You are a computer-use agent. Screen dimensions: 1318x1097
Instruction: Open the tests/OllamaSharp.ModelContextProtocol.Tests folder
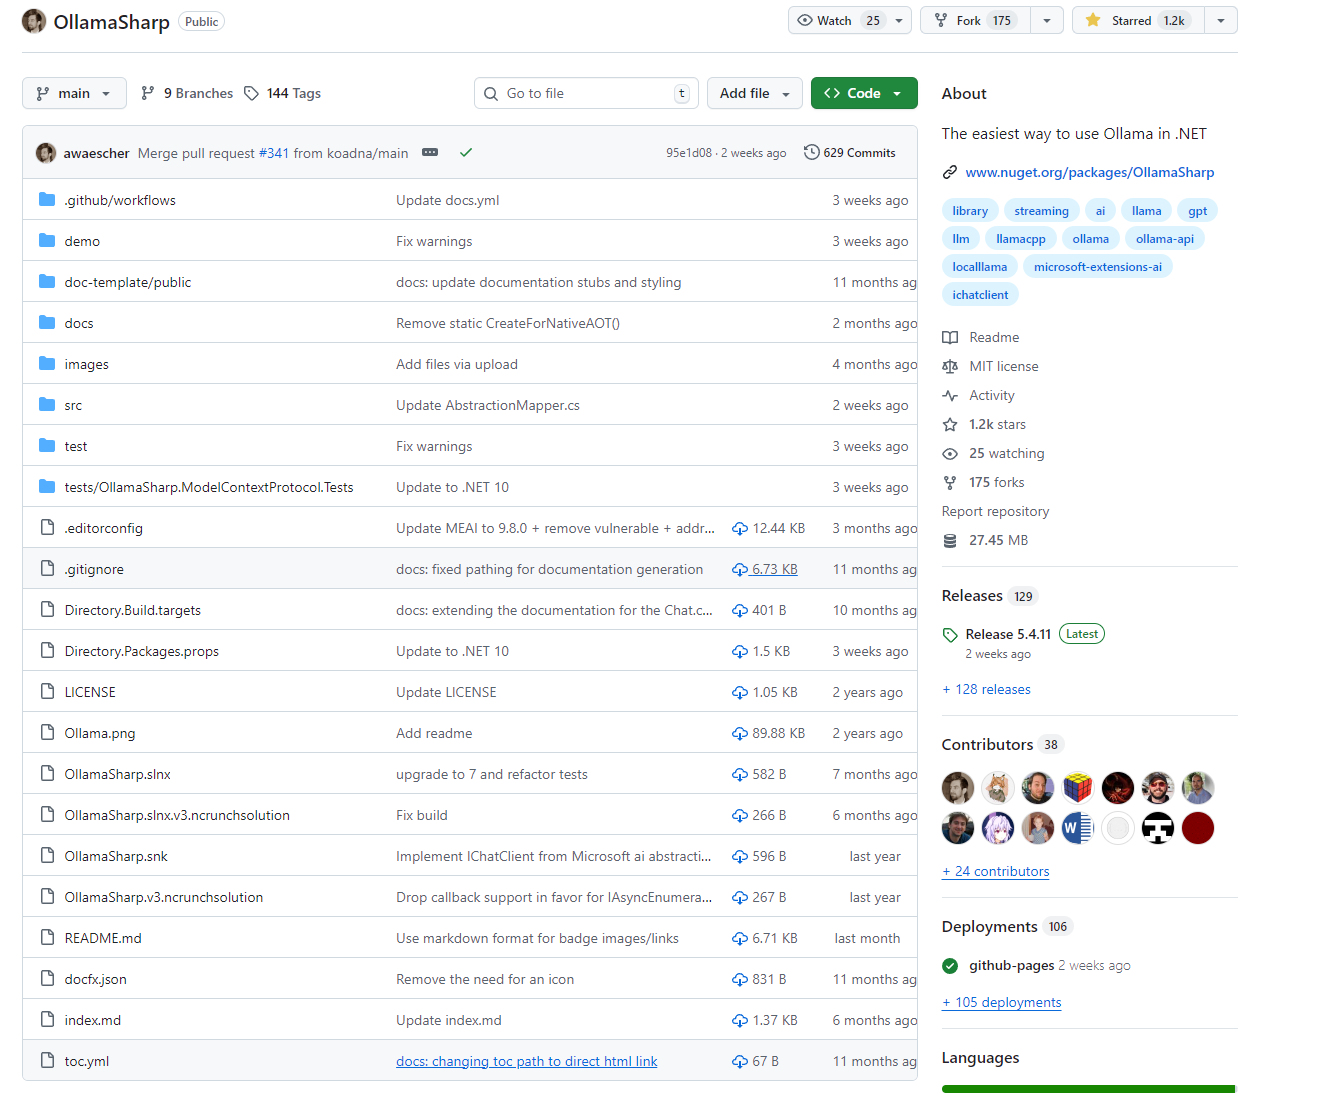coord(209,487)
